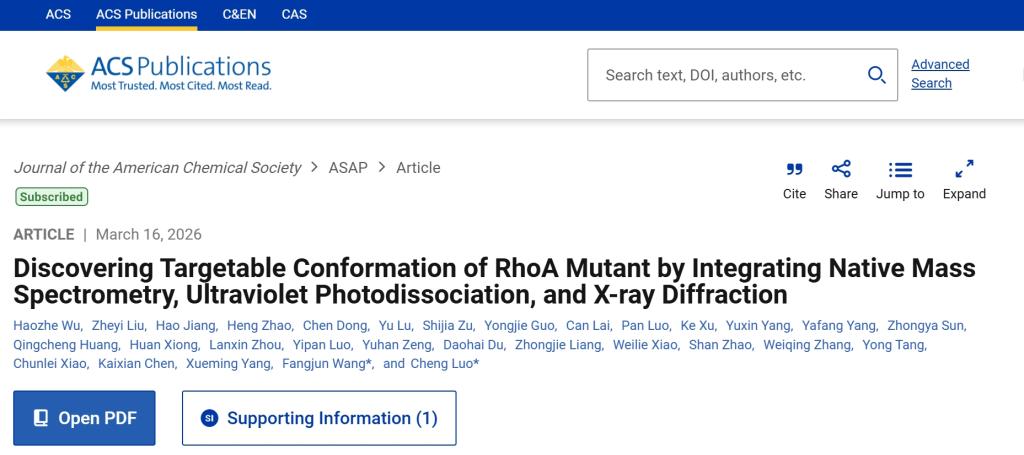1024x455 pixels.
Task: Switch to the C&EN tab
Action: pyautogui.click(x=239, y=14)
